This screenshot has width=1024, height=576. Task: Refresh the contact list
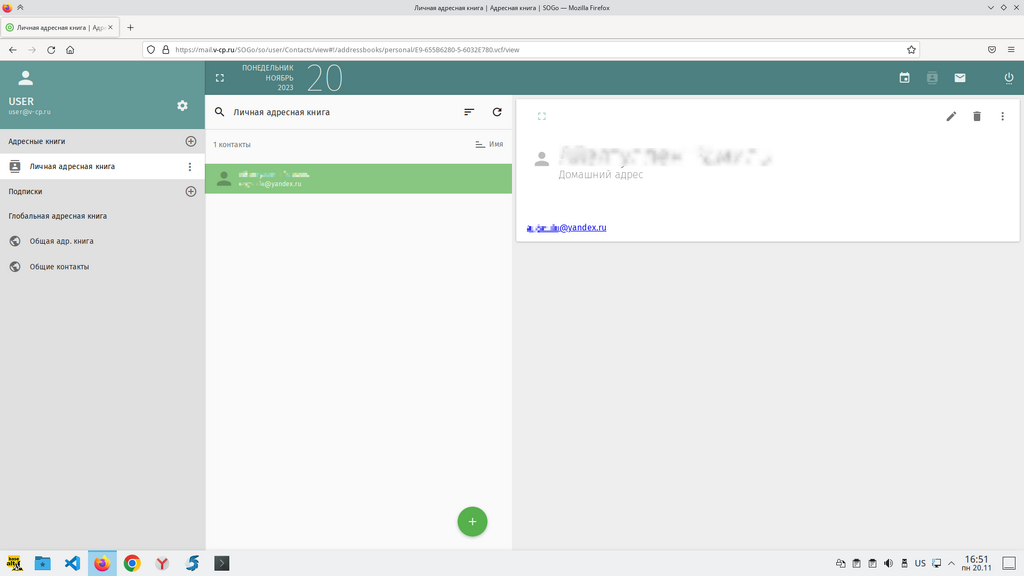tap(497, 112)
